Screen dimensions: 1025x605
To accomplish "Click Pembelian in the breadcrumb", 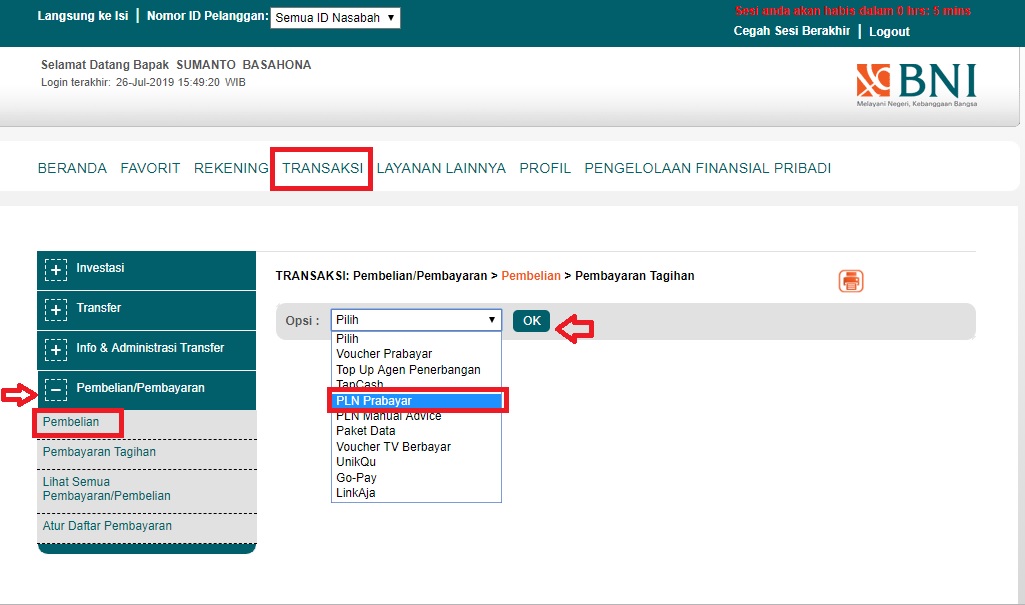I will click(x=531, y=276).
